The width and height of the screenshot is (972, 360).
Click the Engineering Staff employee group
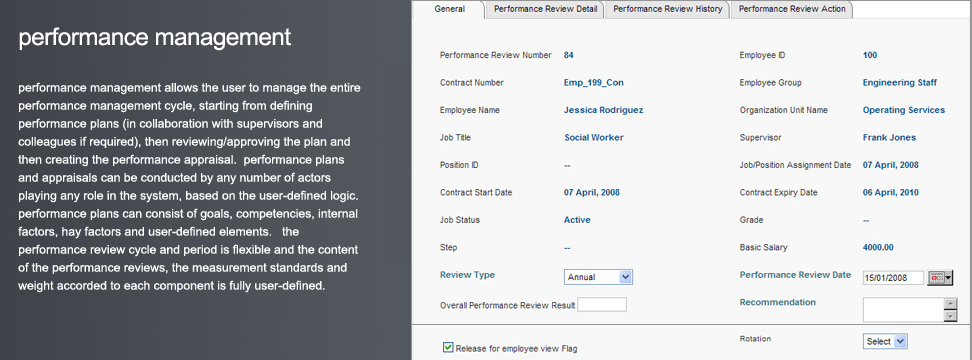tap(899, 82)
